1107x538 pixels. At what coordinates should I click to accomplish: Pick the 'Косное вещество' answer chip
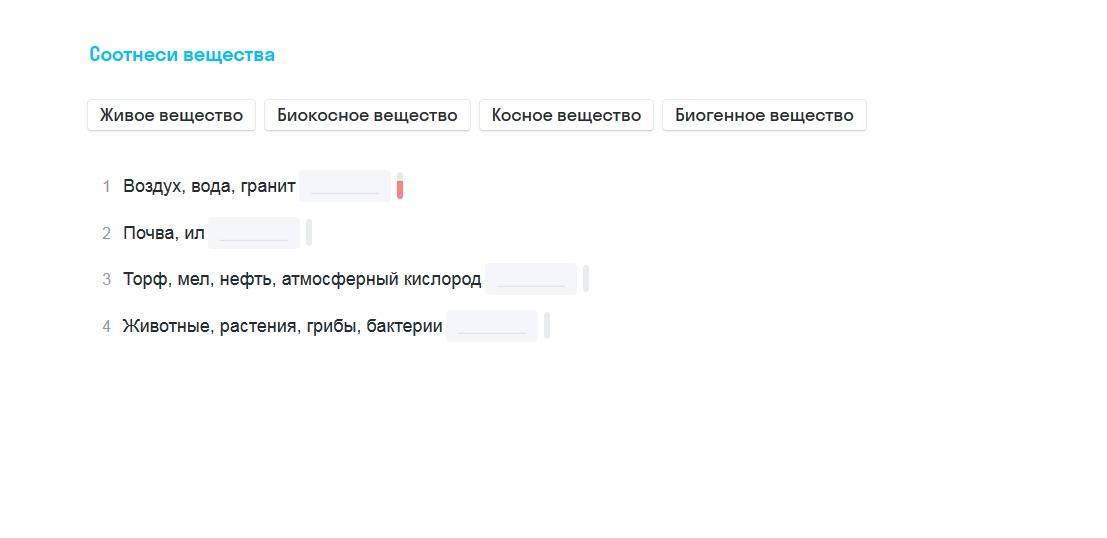pyautogui.click(x=566, y=115)
